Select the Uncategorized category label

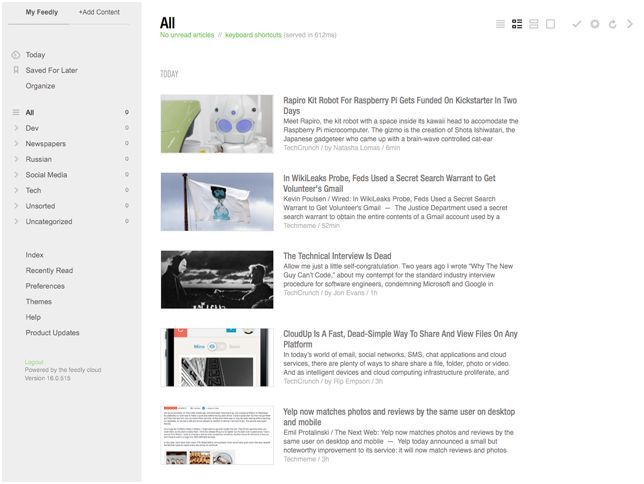pos(49,221)
